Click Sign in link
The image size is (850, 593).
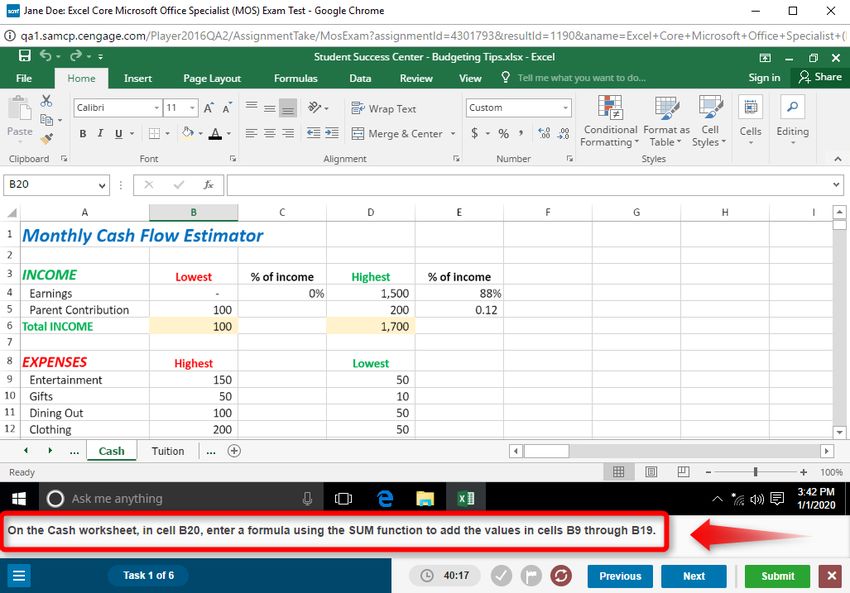point(764,78)
